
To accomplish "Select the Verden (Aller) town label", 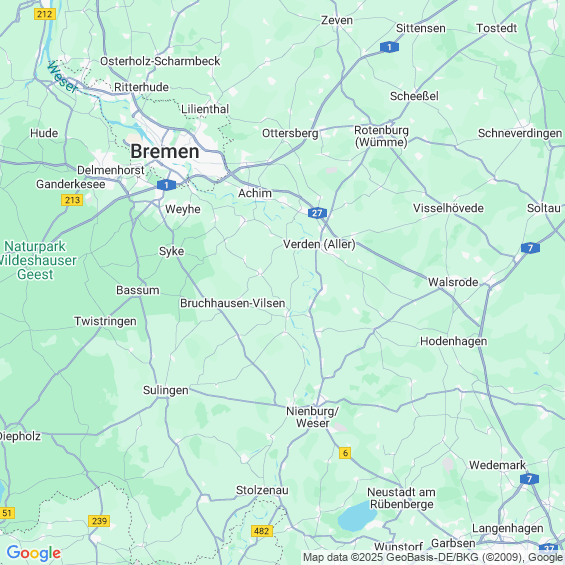I will (x=319, y=244).
